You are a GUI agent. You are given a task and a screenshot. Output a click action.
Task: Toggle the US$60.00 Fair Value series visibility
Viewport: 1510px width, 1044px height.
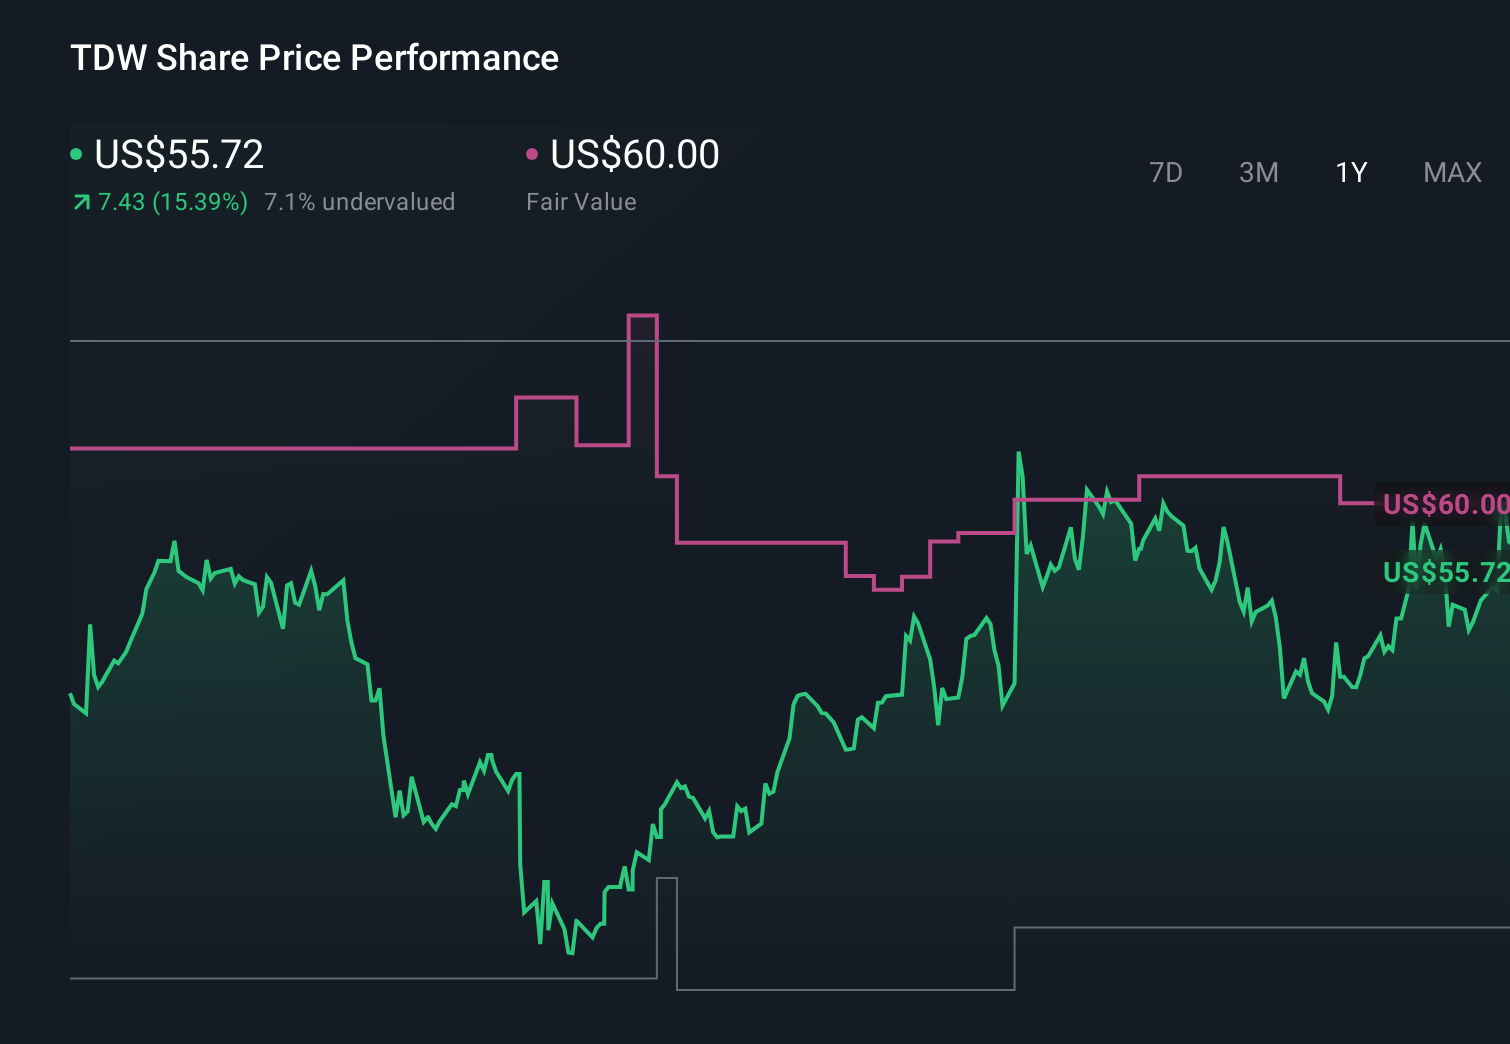(x=634, y=154)
